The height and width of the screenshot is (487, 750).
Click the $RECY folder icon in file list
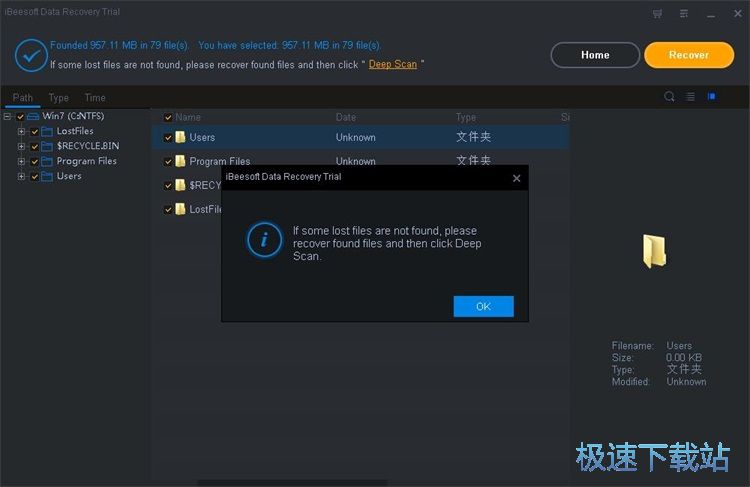180,185
